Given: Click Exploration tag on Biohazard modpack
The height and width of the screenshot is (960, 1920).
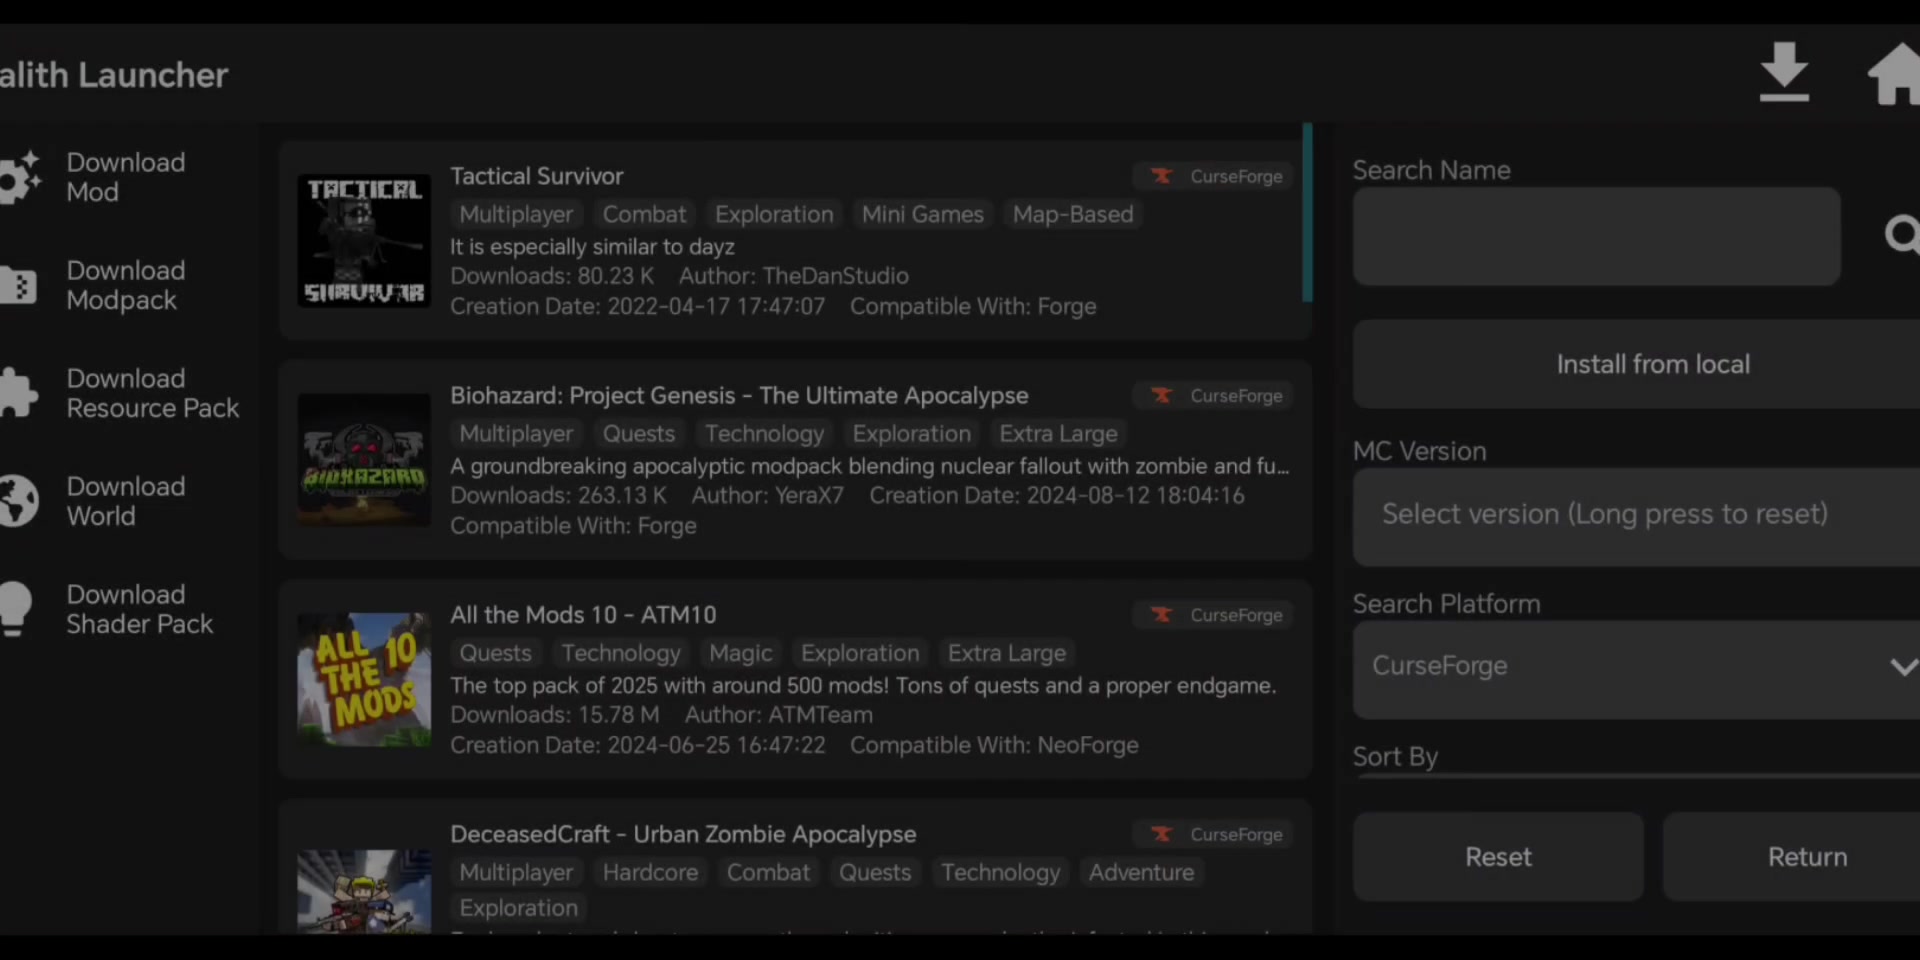Looking at the screenshot, I should click(x=911, y=434).
